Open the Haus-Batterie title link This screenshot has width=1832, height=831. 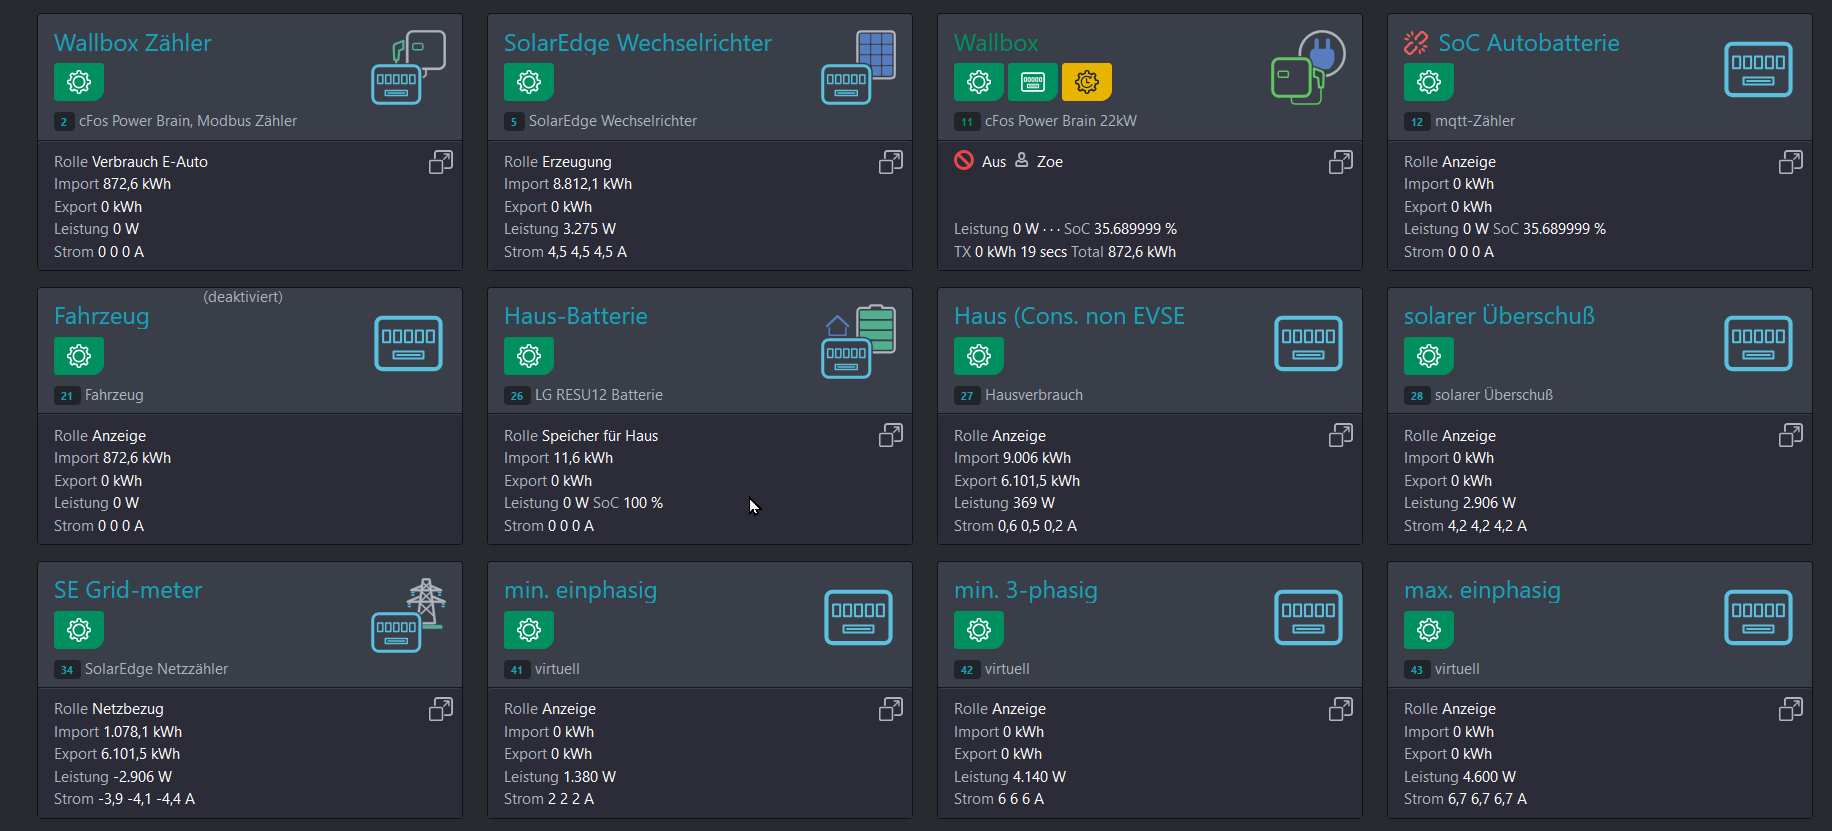tap(576, 316)
